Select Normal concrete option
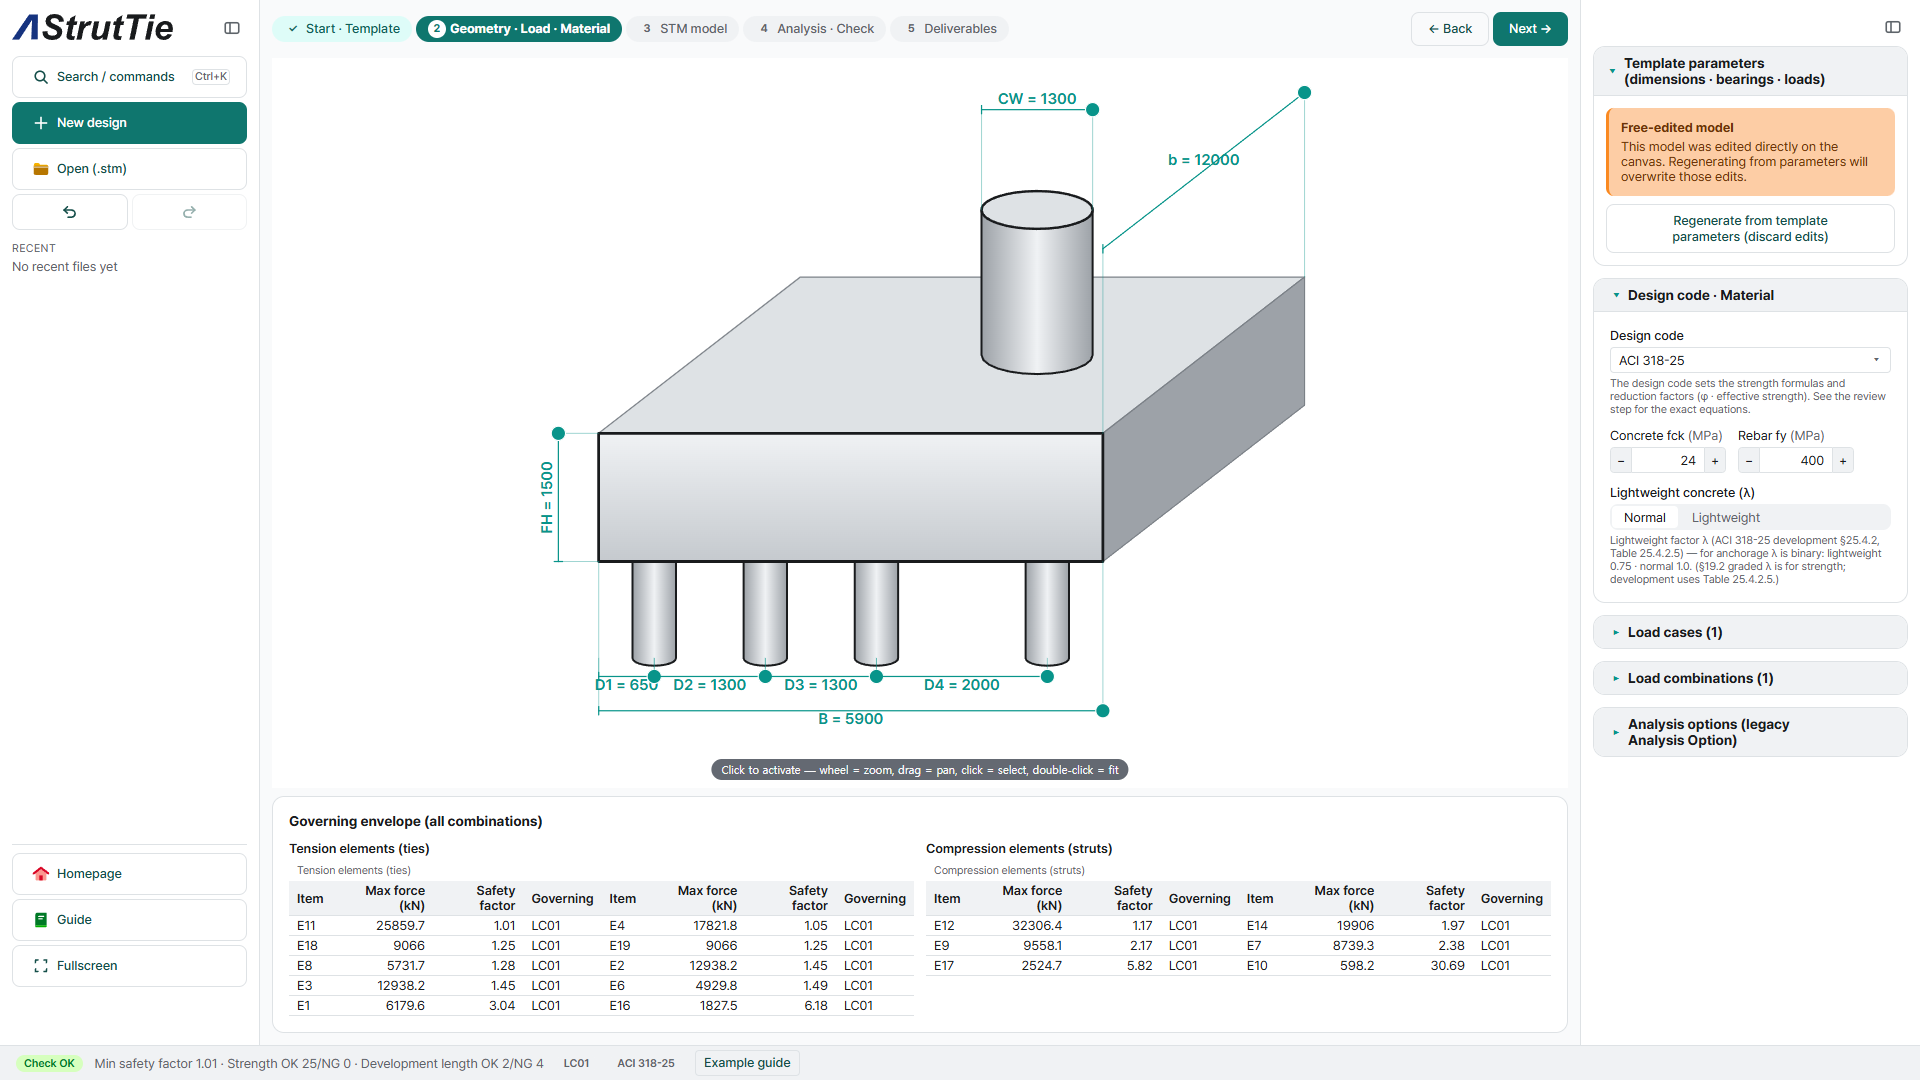Screen dimensions: 1920x1080 pos(1644,518)
